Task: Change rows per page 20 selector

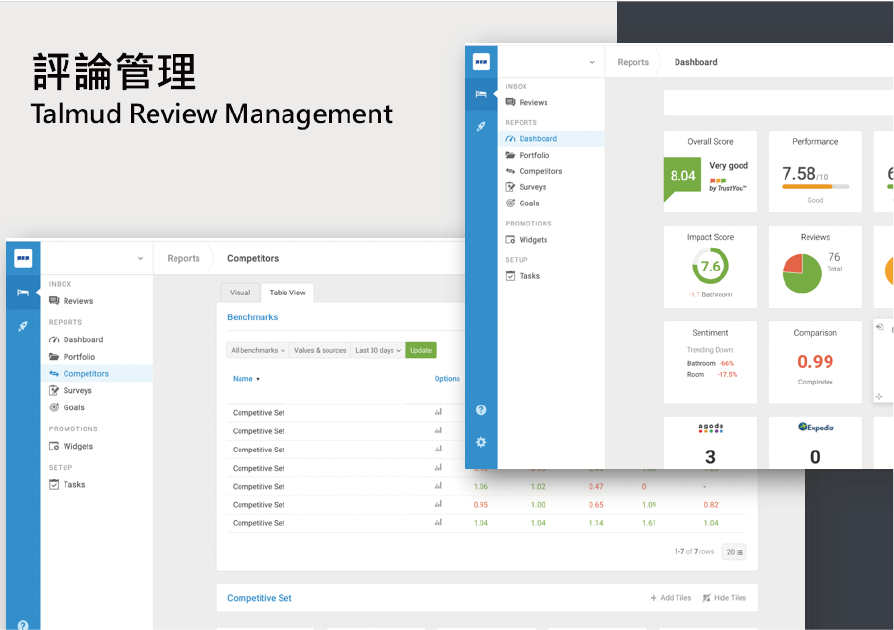Action: pos(734,552)
